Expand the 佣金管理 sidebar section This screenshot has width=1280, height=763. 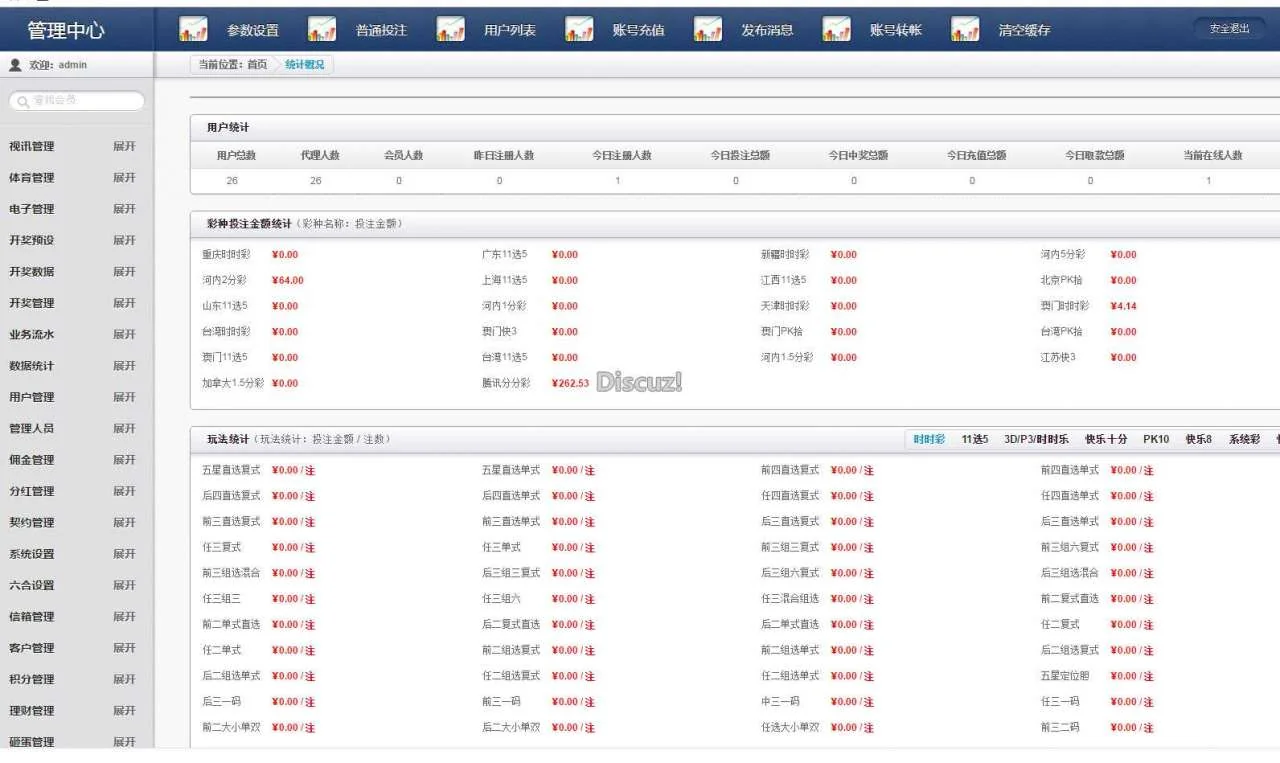pos(124,460)
